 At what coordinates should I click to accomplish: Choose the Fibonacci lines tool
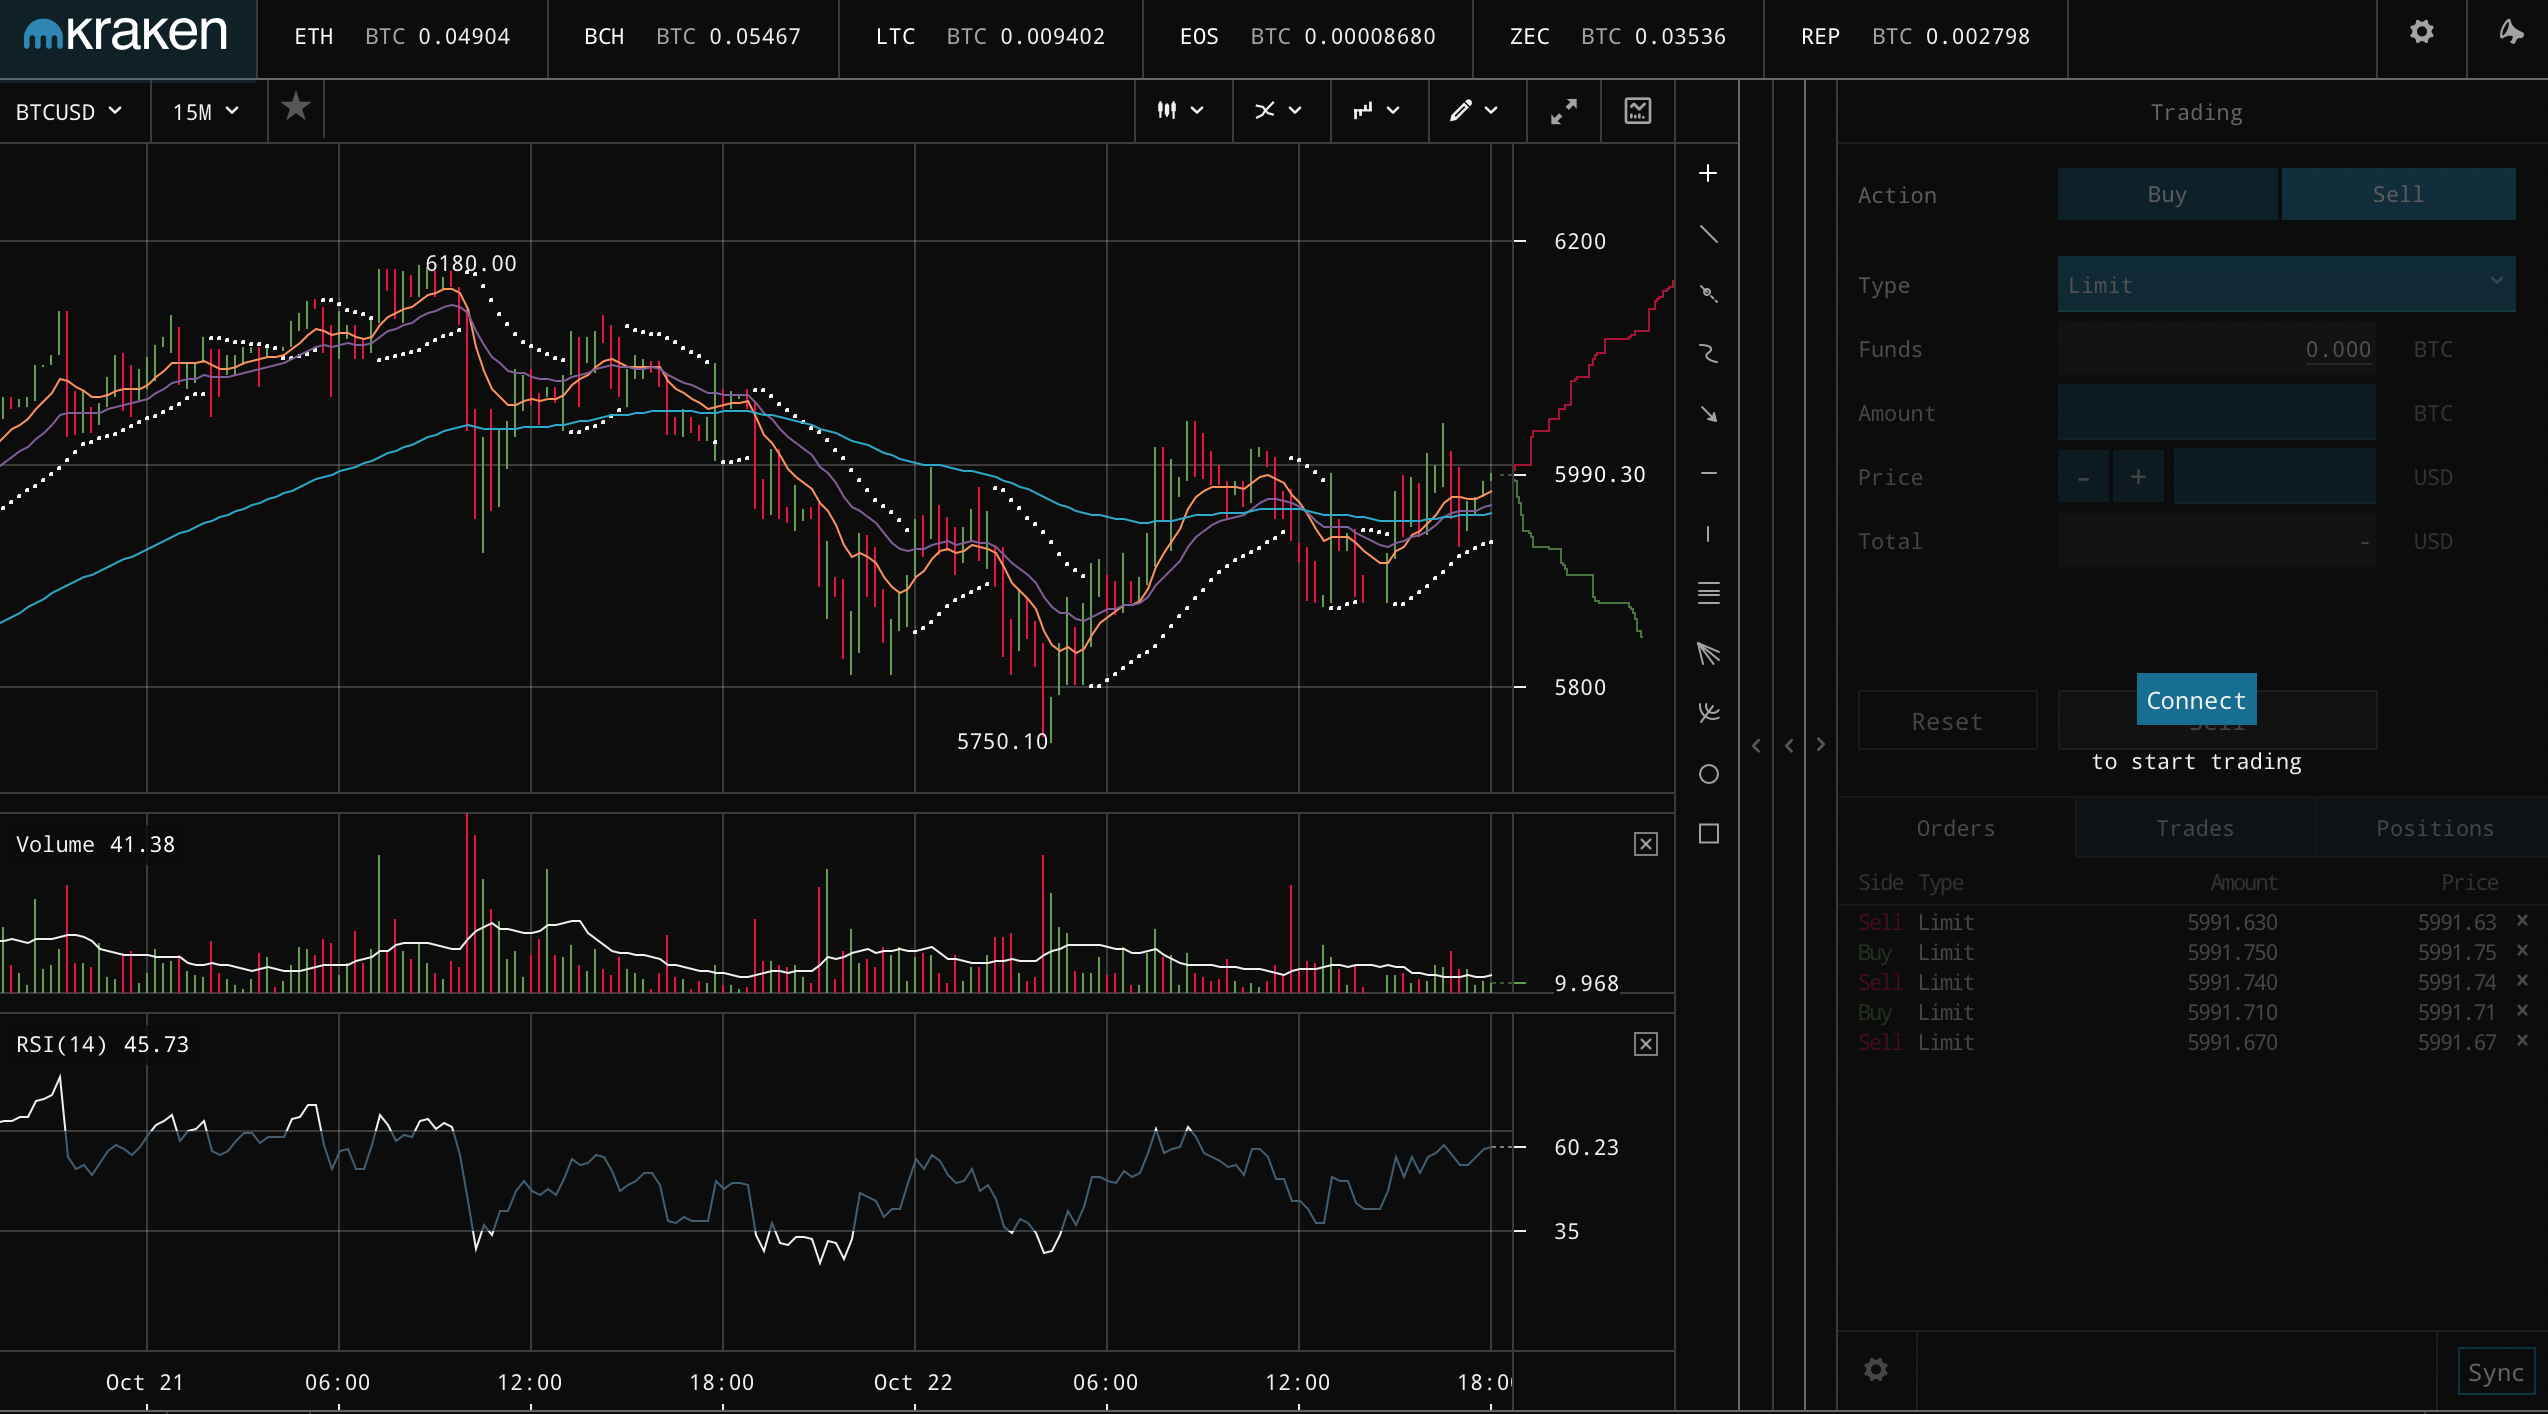pos(1708,594)
